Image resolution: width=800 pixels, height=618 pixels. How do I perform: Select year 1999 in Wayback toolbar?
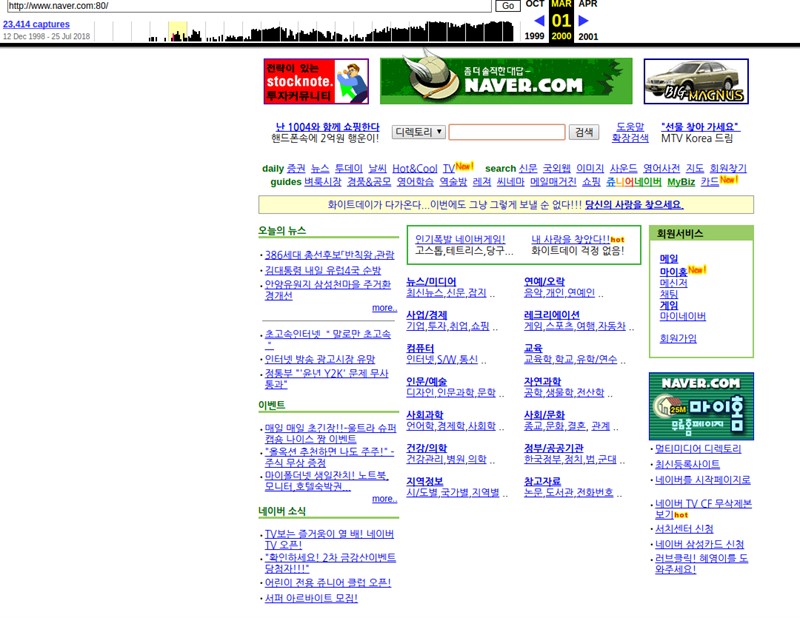click(x=534, y=36)
